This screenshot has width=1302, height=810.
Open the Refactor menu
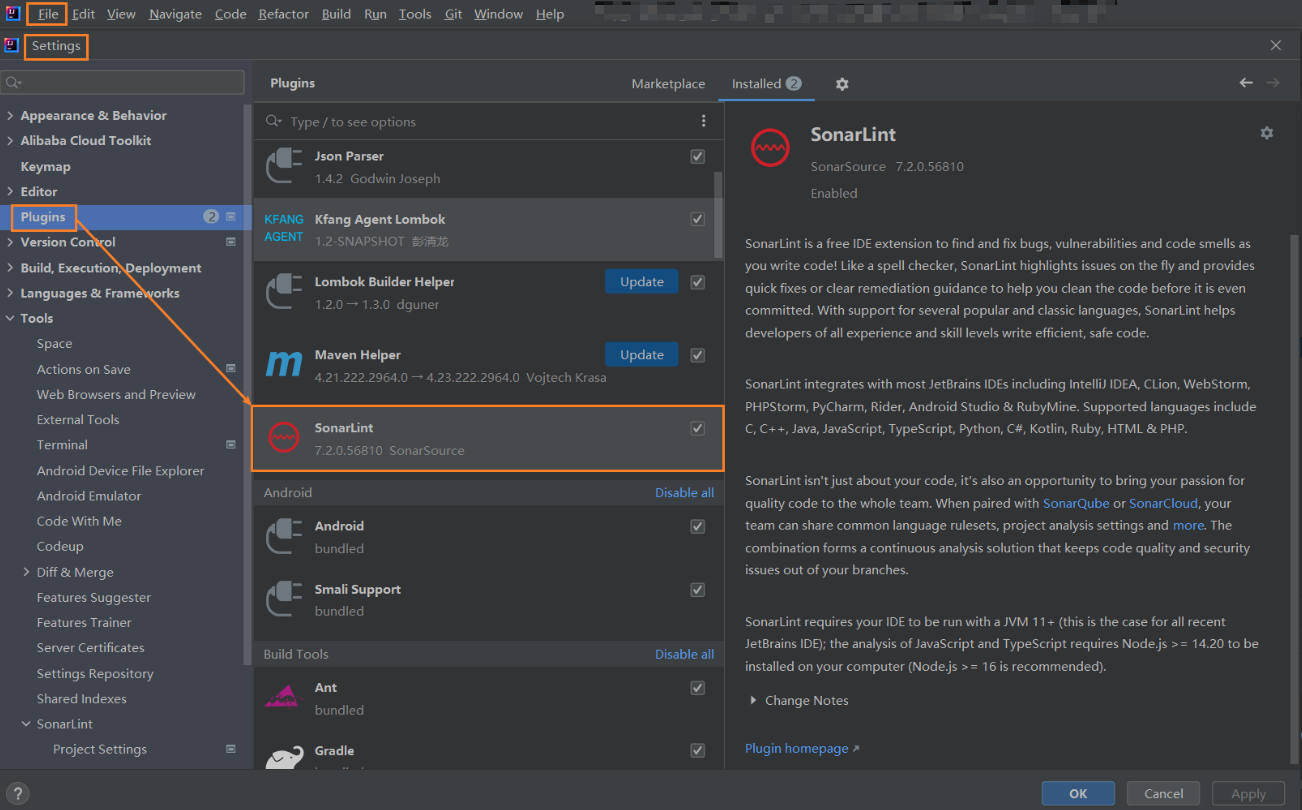(283, 14)
